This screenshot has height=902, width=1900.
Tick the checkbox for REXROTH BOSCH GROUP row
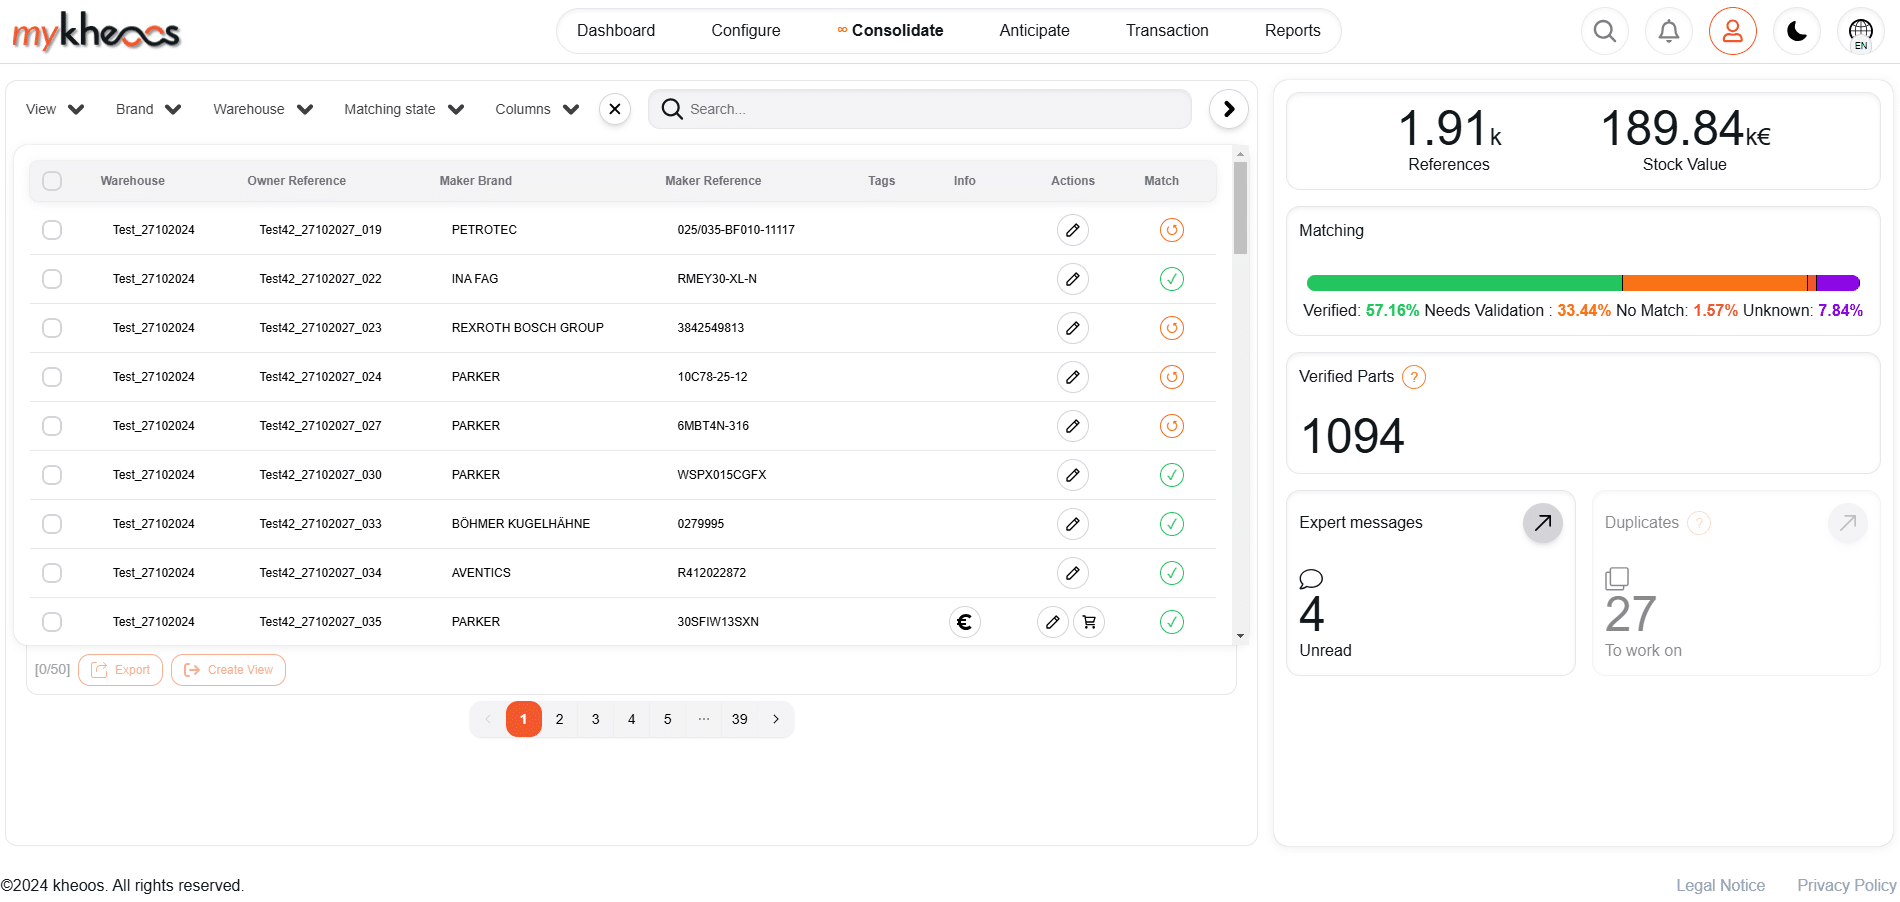[x=52, y=328]
